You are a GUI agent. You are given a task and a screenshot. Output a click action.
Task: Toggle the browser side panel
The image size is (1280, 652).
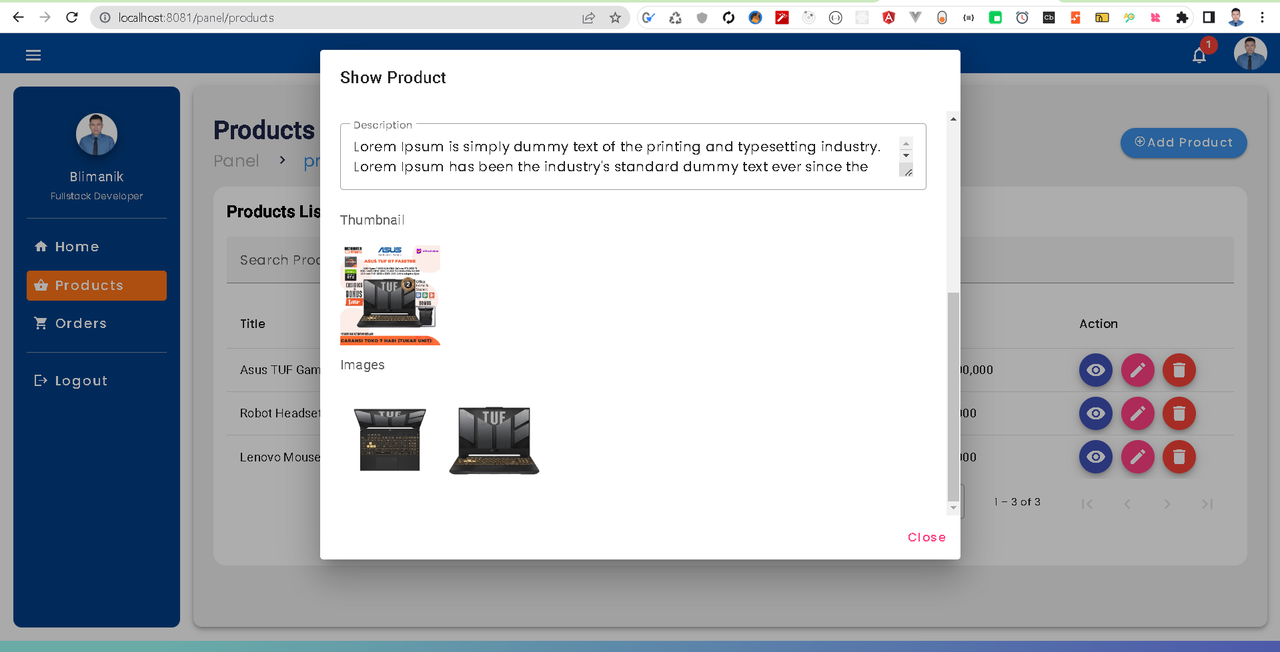pyautogui.click(x=1208, y=17)
